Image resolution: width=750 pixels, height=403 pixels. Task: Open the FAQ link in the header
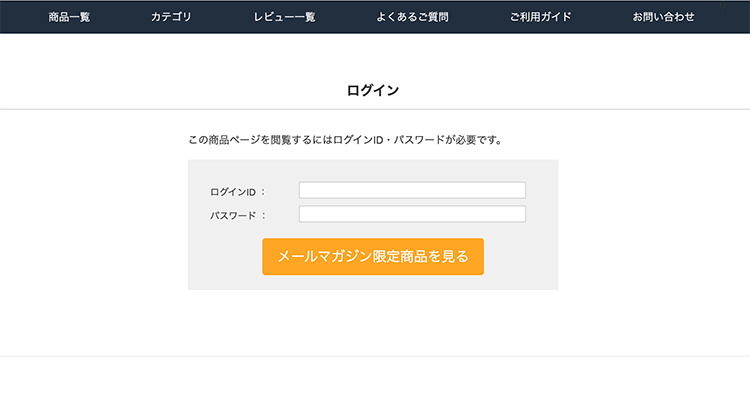click(x=412, y=17)
